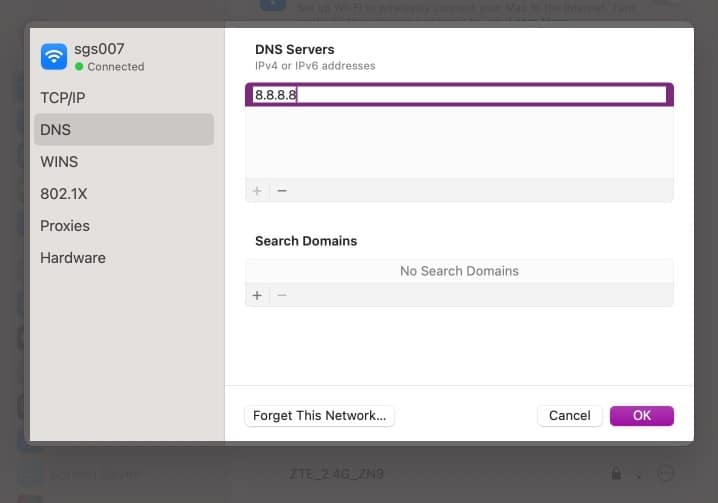718x503 pixels.
Task: Click the No Search Domains placeholder
Action: (x=459, y=271)
